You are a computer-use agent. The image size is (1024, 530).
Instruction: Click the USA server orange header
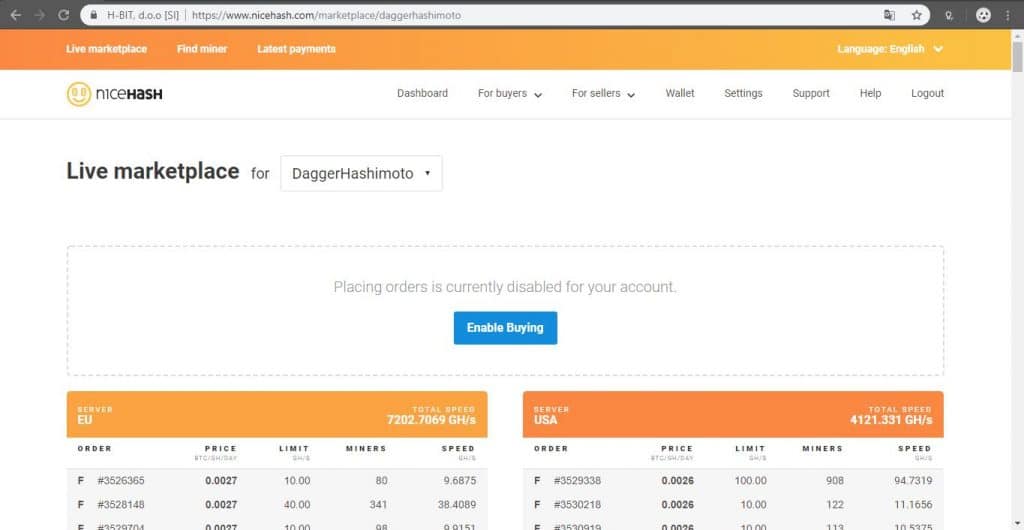[x=733, y=414]
